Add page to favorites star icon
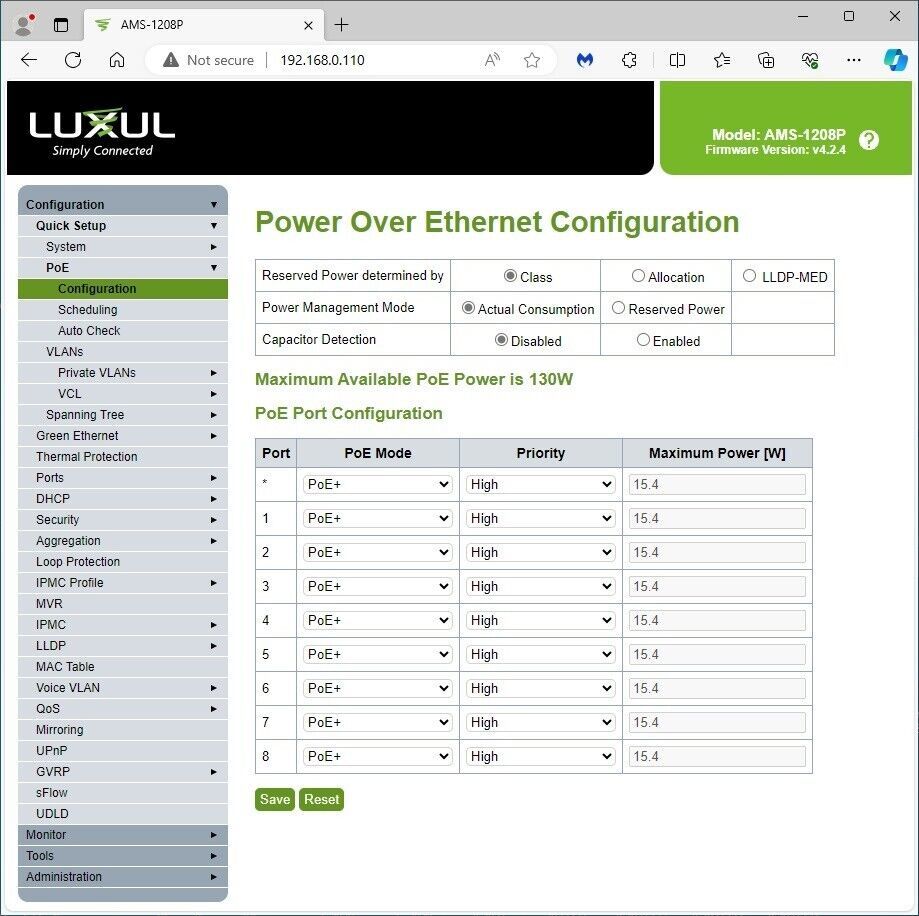This screenshot has width=919, height=916. 532,60
